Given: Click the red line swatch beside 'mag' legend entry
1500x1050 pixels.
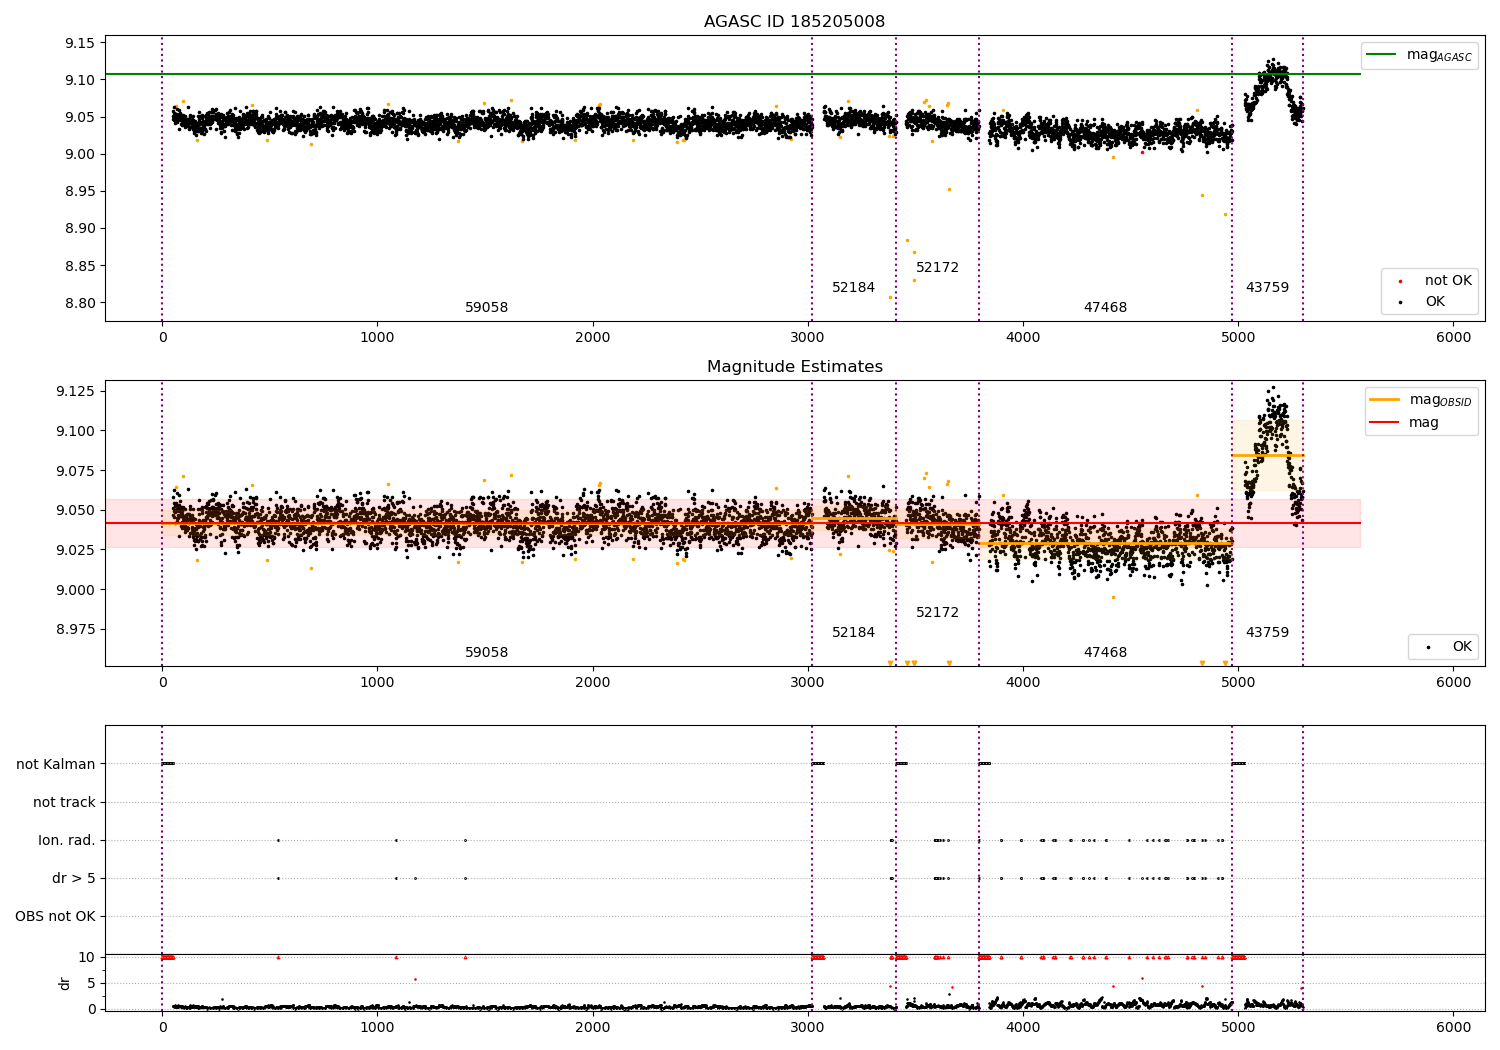Looking at the screenshot, I should pyautogui.click(x=1385, y=422).
